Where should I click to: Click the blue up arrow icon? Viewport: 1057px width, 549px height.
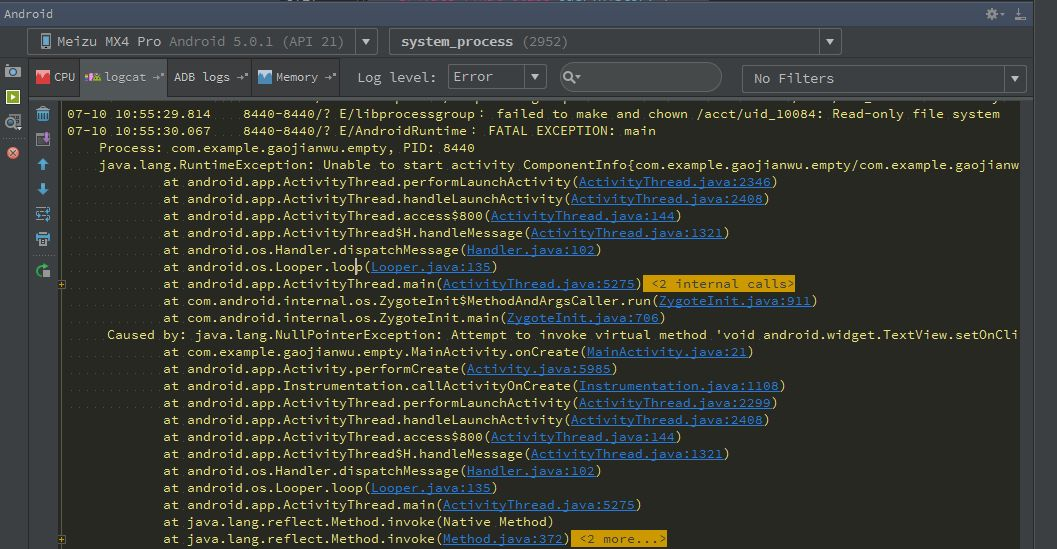point(43,164)
